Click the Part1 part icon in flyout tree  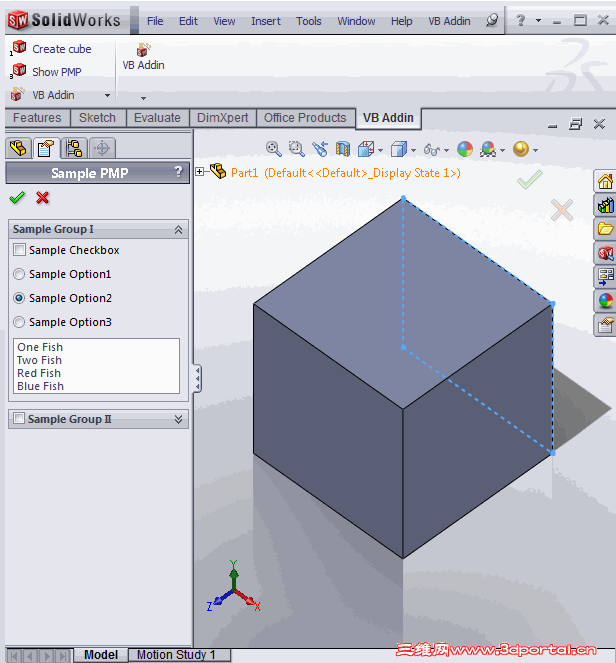pyautogui.click(x=218, y=171)
